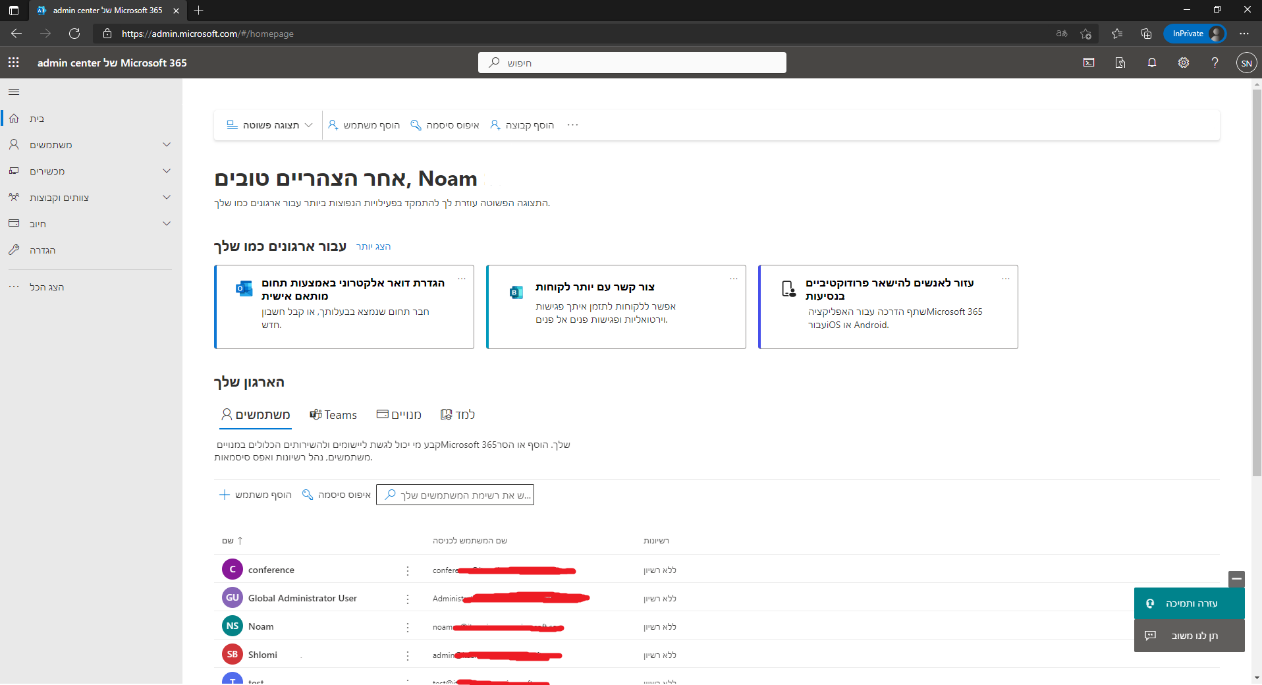Screen dimensions: 1262x685
Task: Open the connect with customers card
Action: [x=616, y=307]
